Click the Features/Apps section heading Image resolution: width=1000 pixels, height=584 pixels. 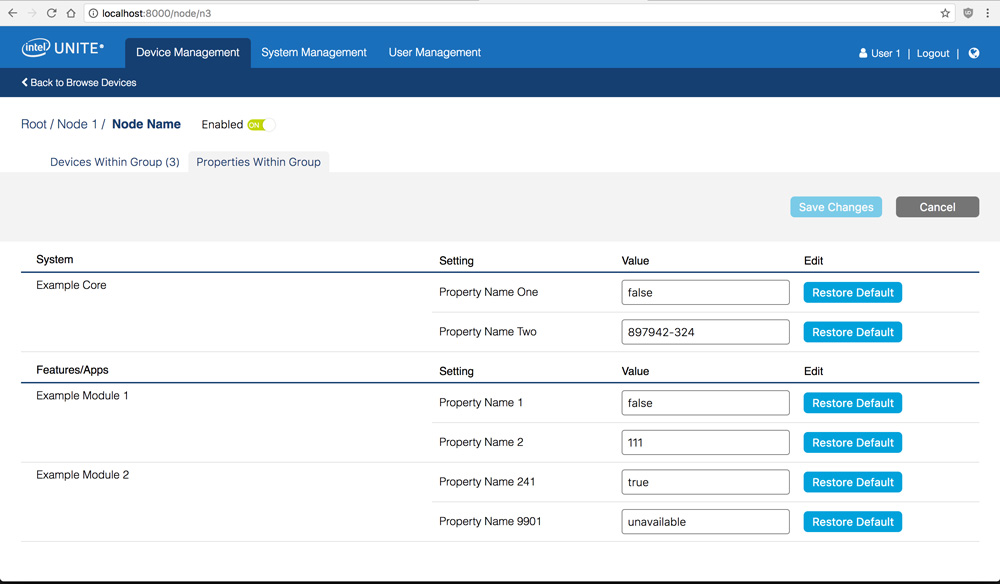pyautogui.click(x=72, y=370)
